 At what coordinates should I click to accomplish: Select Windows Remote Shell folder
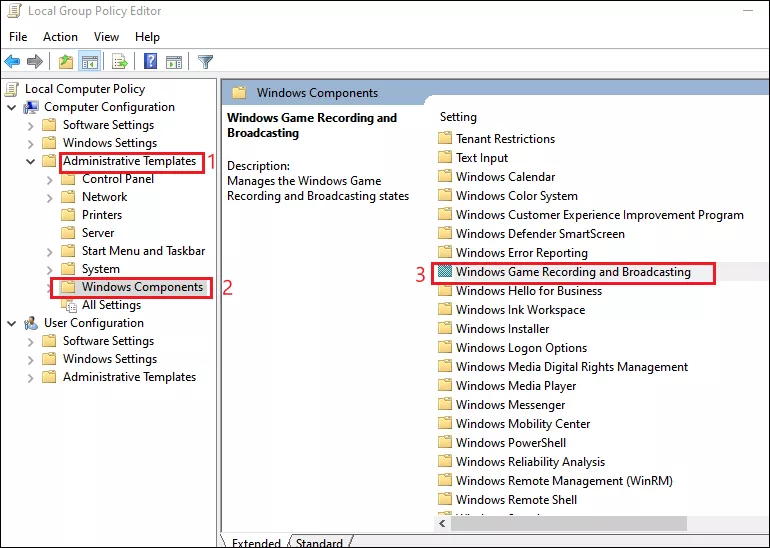click(516, 499)
